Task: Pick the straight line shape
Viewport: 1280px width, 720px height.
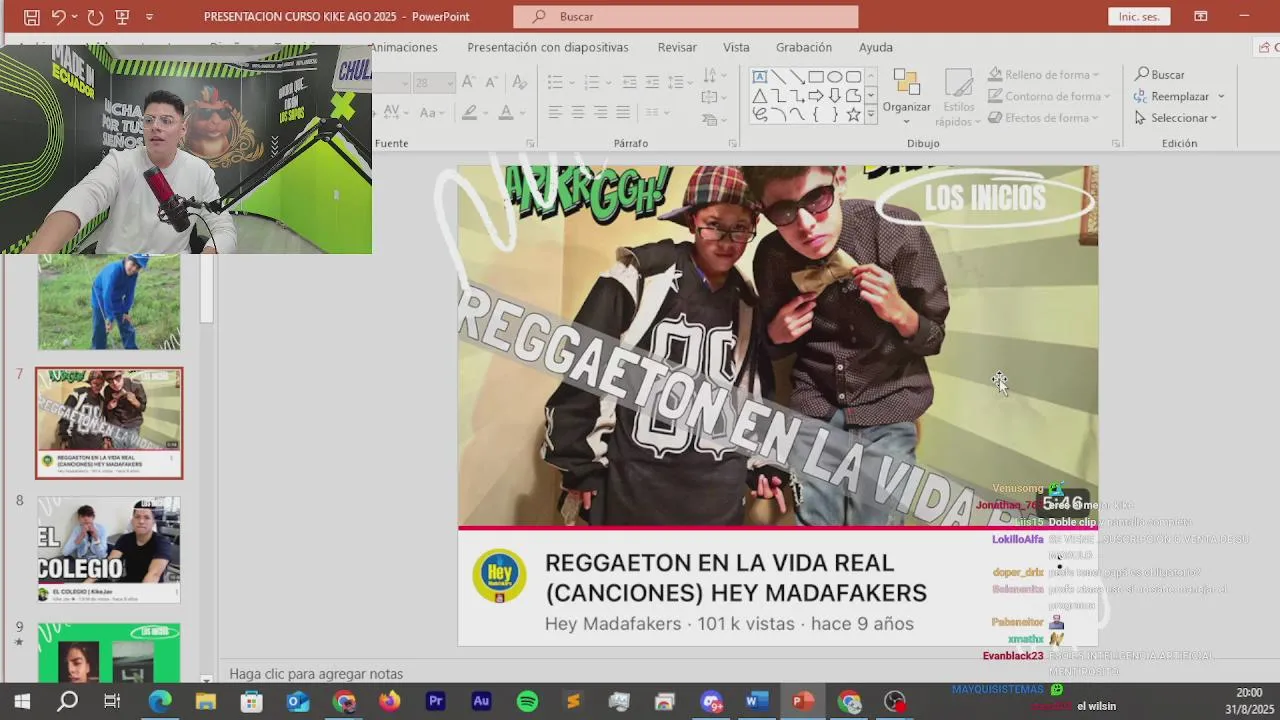Action: [778, 77]
